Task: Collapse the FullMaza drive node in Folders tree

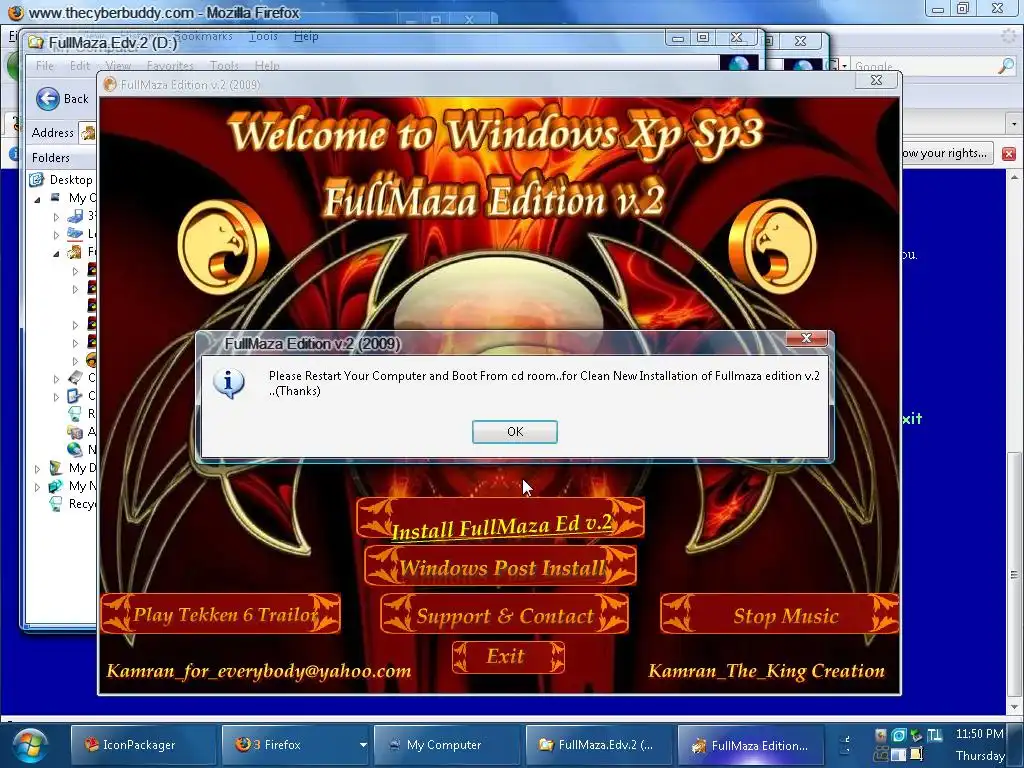Action: point(56,253)
